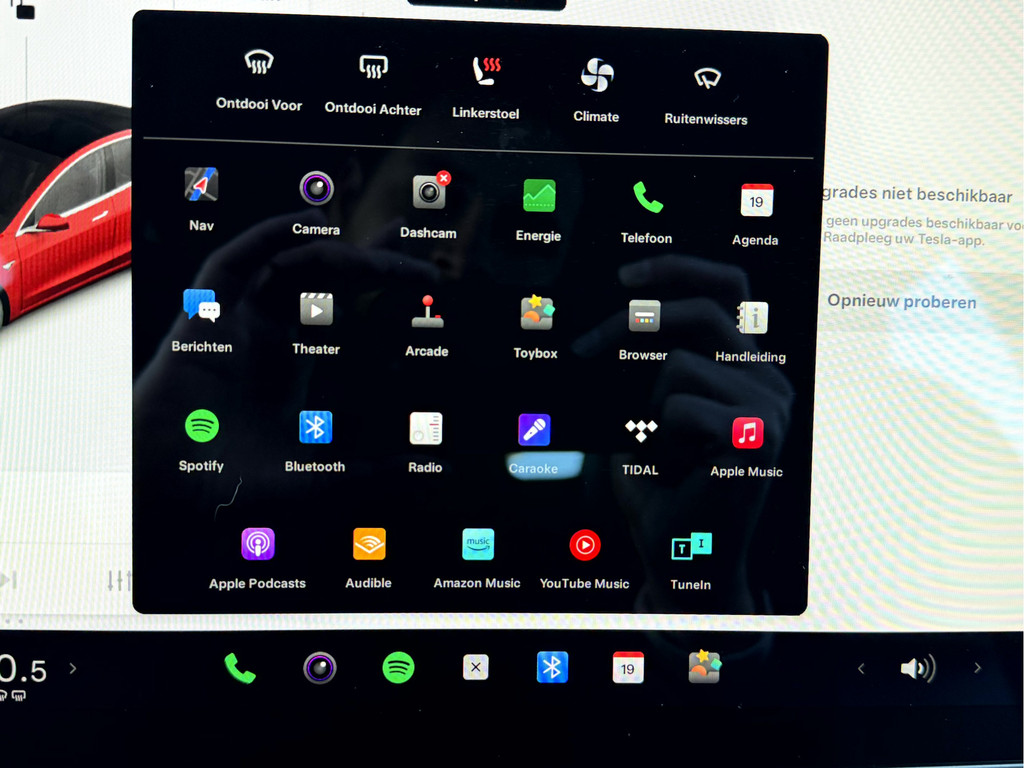Open the Energie app

(539, 195)
